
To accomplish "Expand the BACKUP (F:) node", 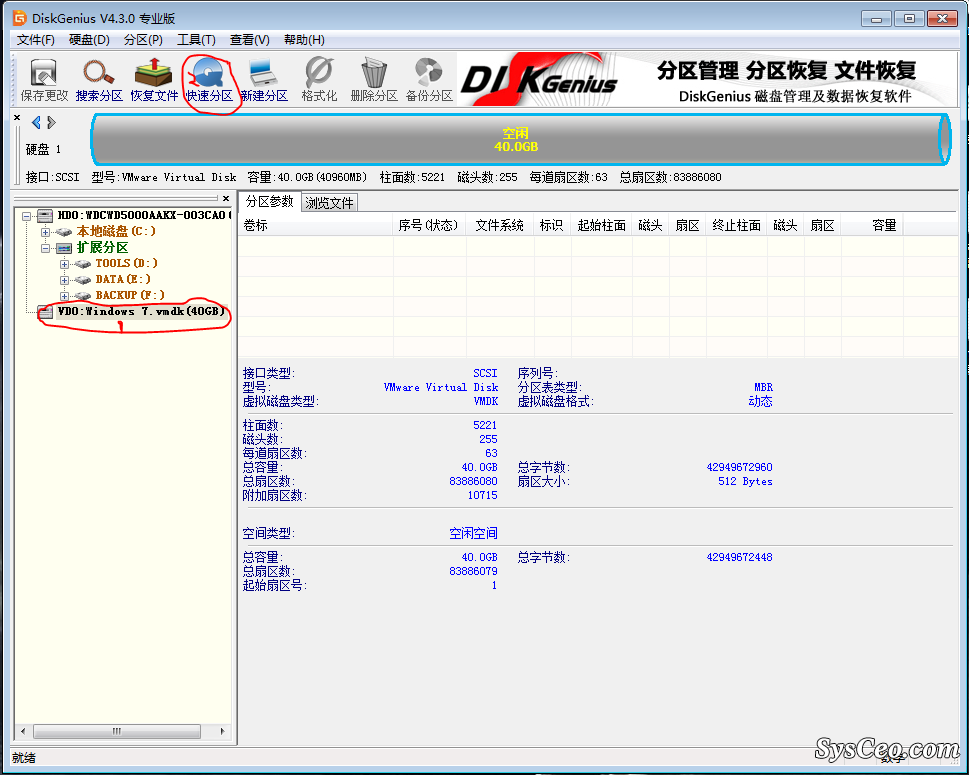I will [64, 297].
